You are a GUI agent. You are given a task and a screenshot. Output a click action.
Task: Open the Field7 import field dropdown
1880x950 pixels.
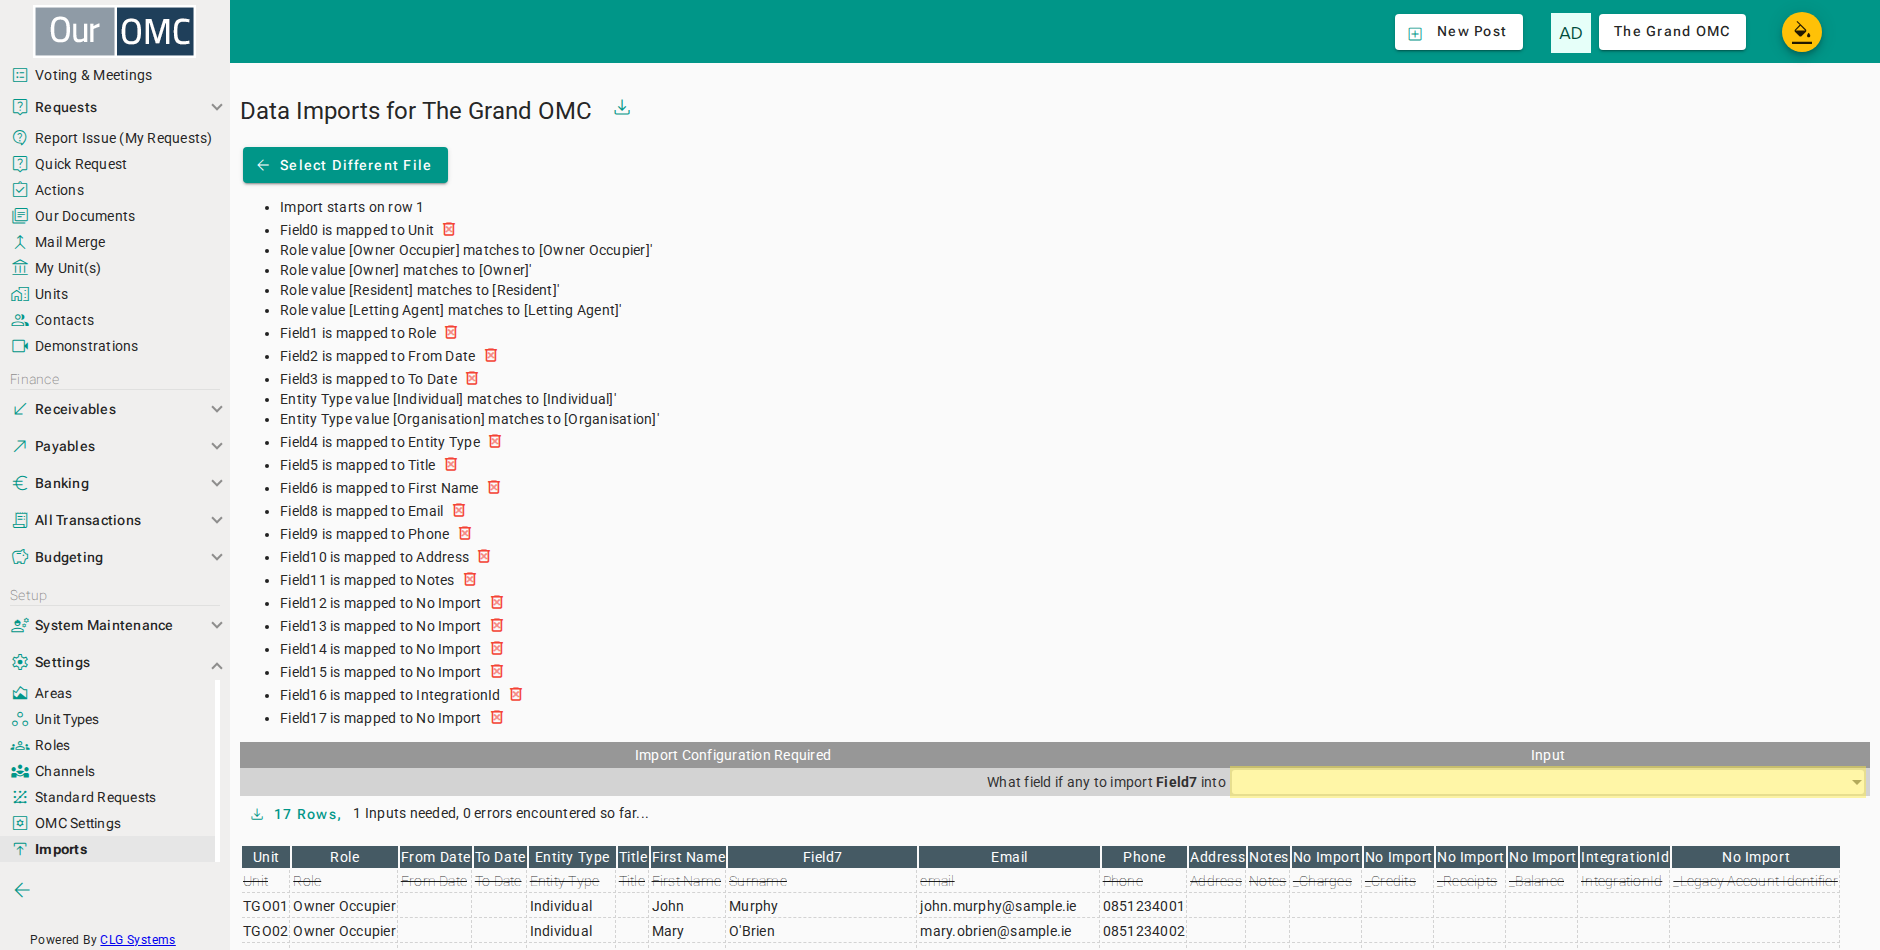click(x=1548, y=782)
